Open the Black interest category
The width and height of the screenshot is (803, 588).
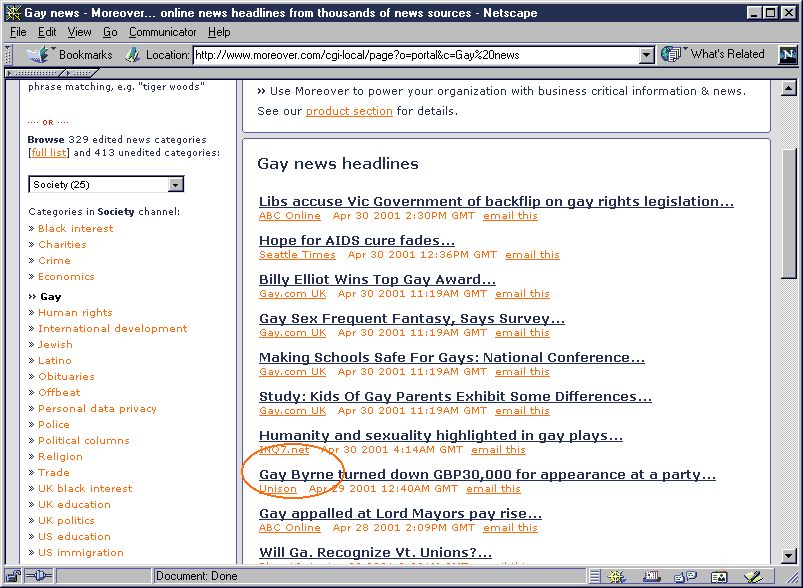(x=75, y=228)
